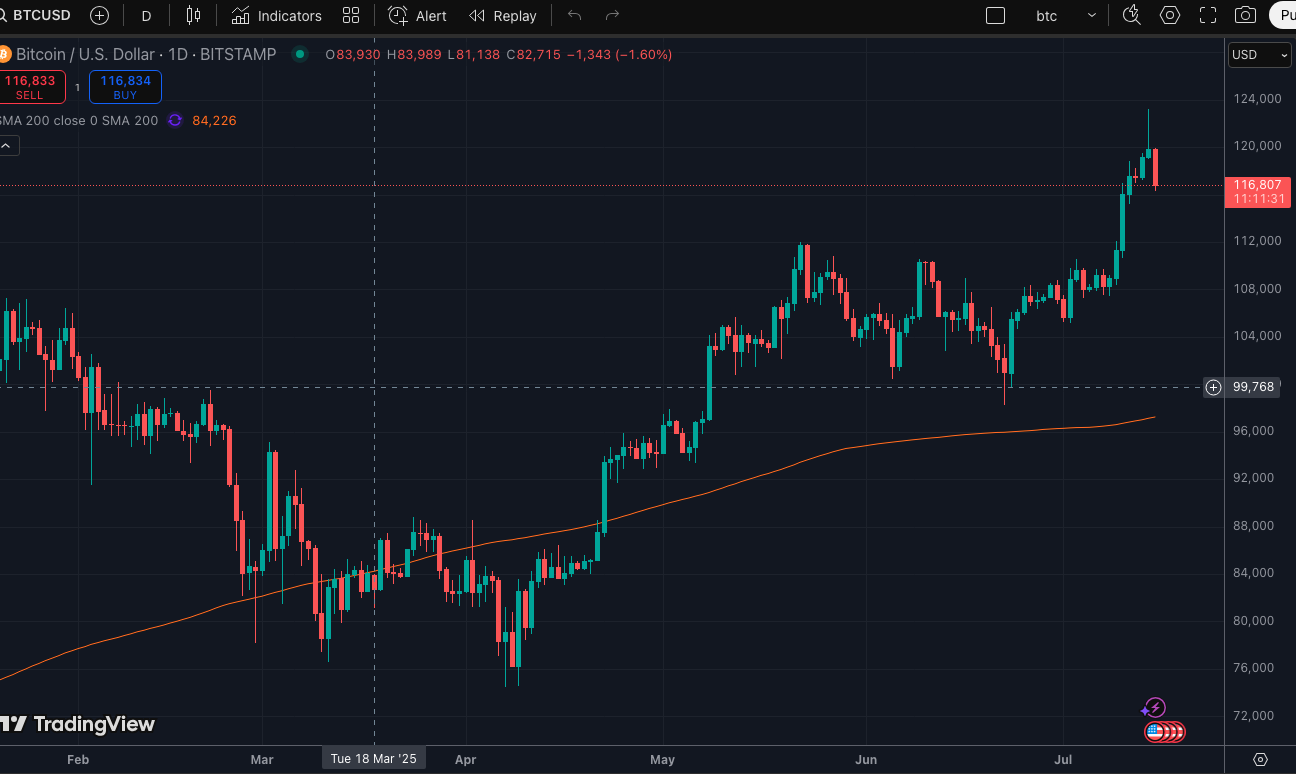Open the BTCUSD symbol search
Image resolution: width=1296 pixels, height=774 pixels.
(40, 15)
